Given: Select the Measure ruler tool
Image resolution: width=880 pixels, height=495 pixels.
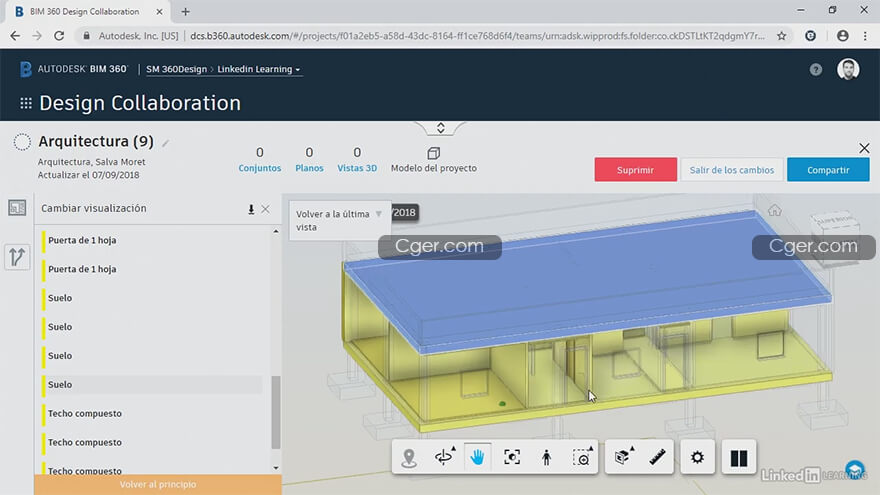Looking at the screenshot, I should click(657, 457).
